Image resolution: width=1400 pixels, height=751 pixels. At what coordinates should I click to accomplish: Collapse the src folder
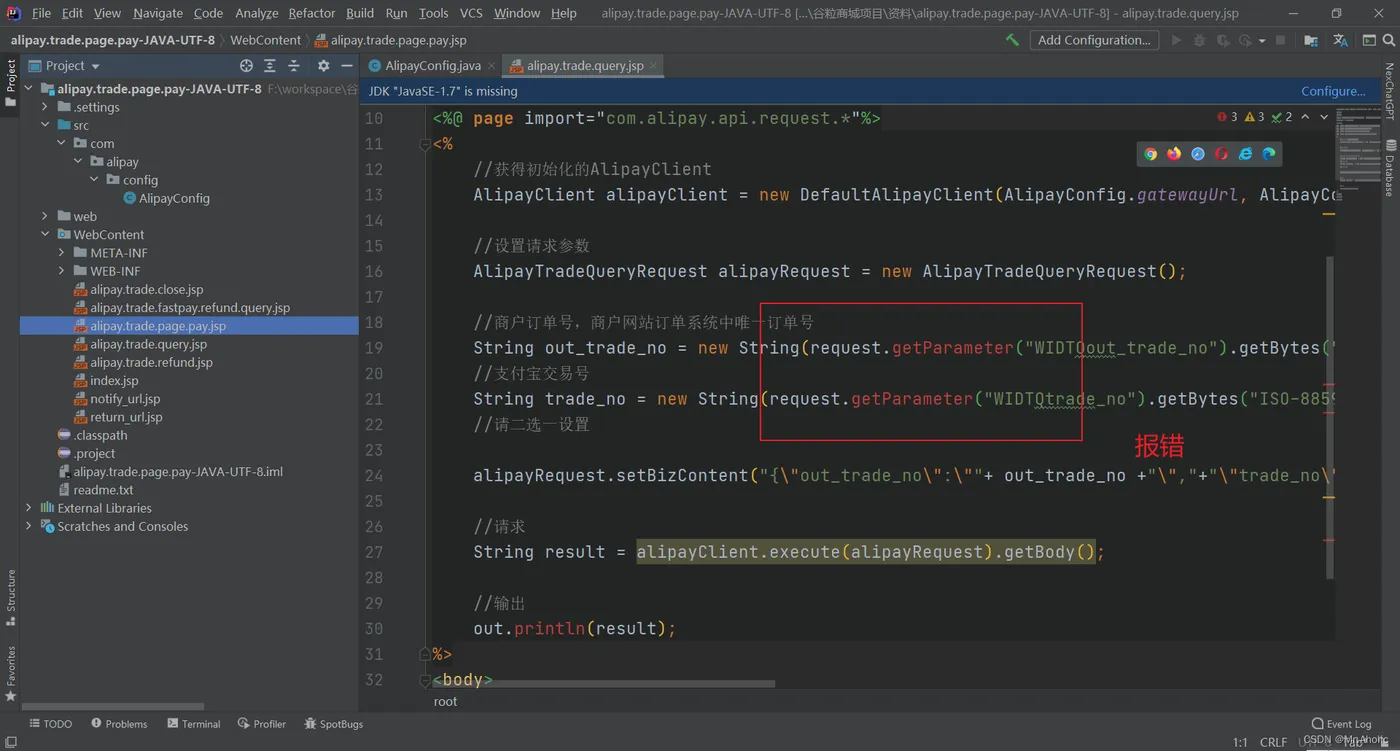(x=45, y=125)
